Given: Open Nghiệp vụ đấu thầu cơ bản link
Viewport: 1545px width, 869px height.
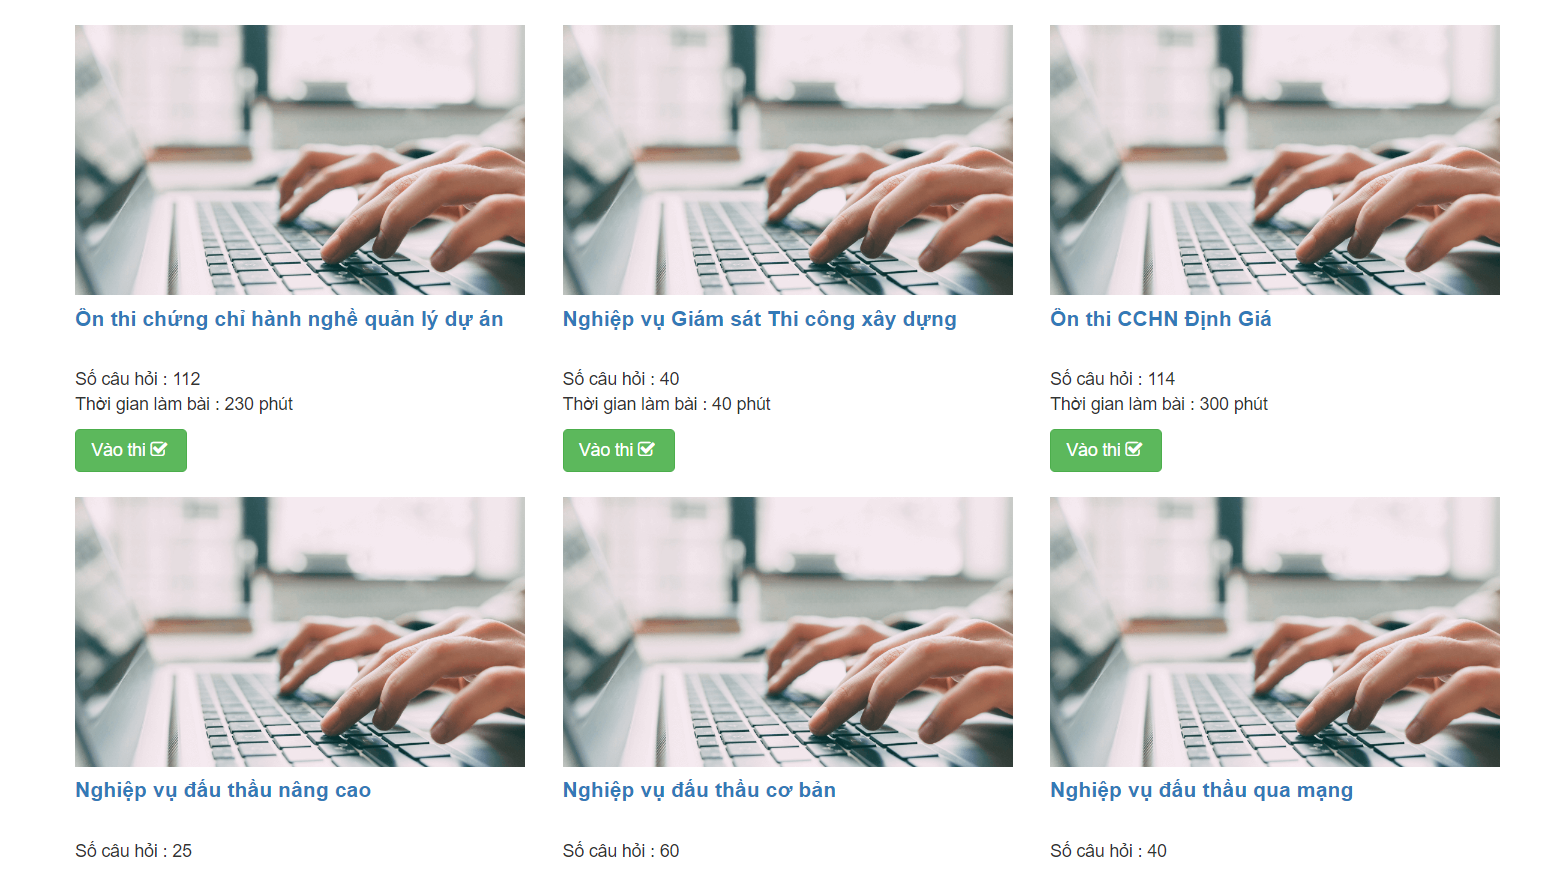Looking at the screenshot, I should [x=699, y=790].
